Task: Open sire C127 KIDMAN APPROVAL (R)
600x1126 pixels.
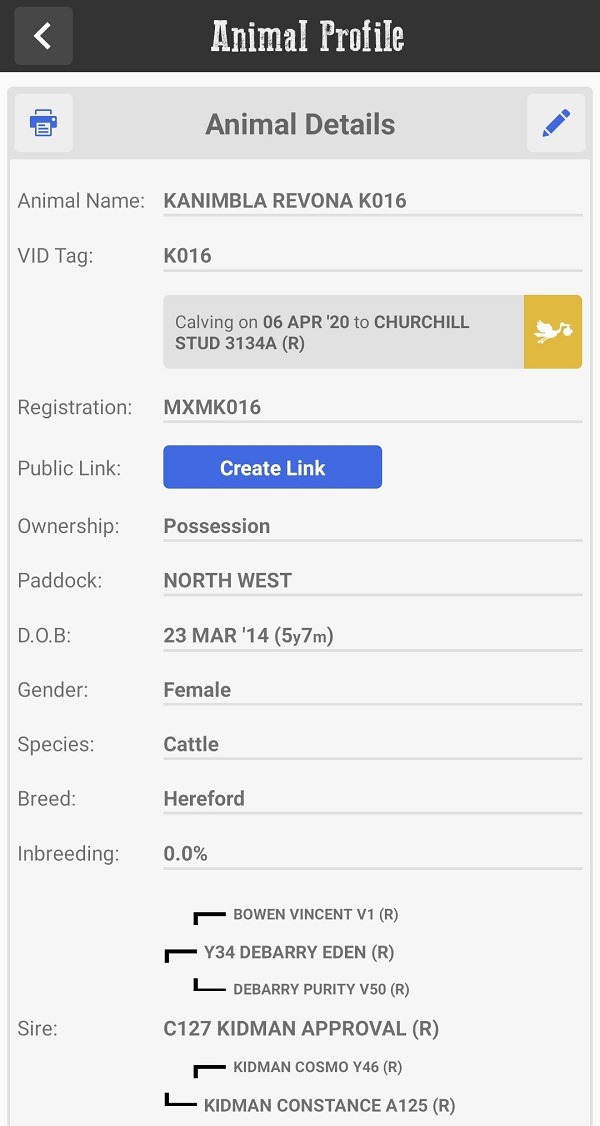Action: (x=301, y=1029)
